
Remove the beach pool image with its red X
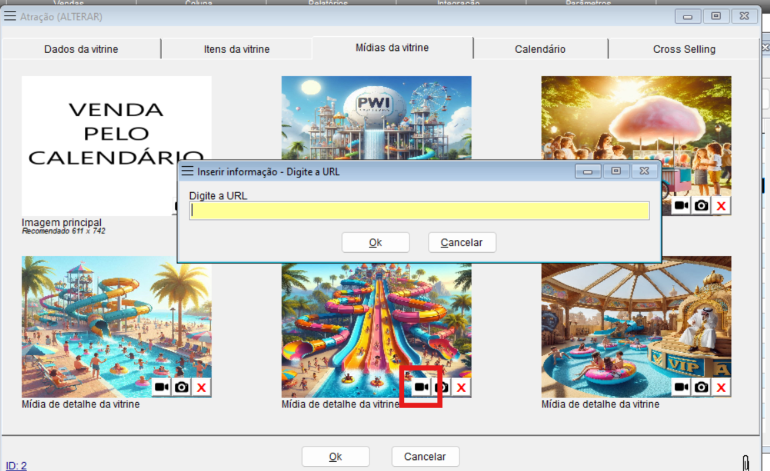(201, 387)
